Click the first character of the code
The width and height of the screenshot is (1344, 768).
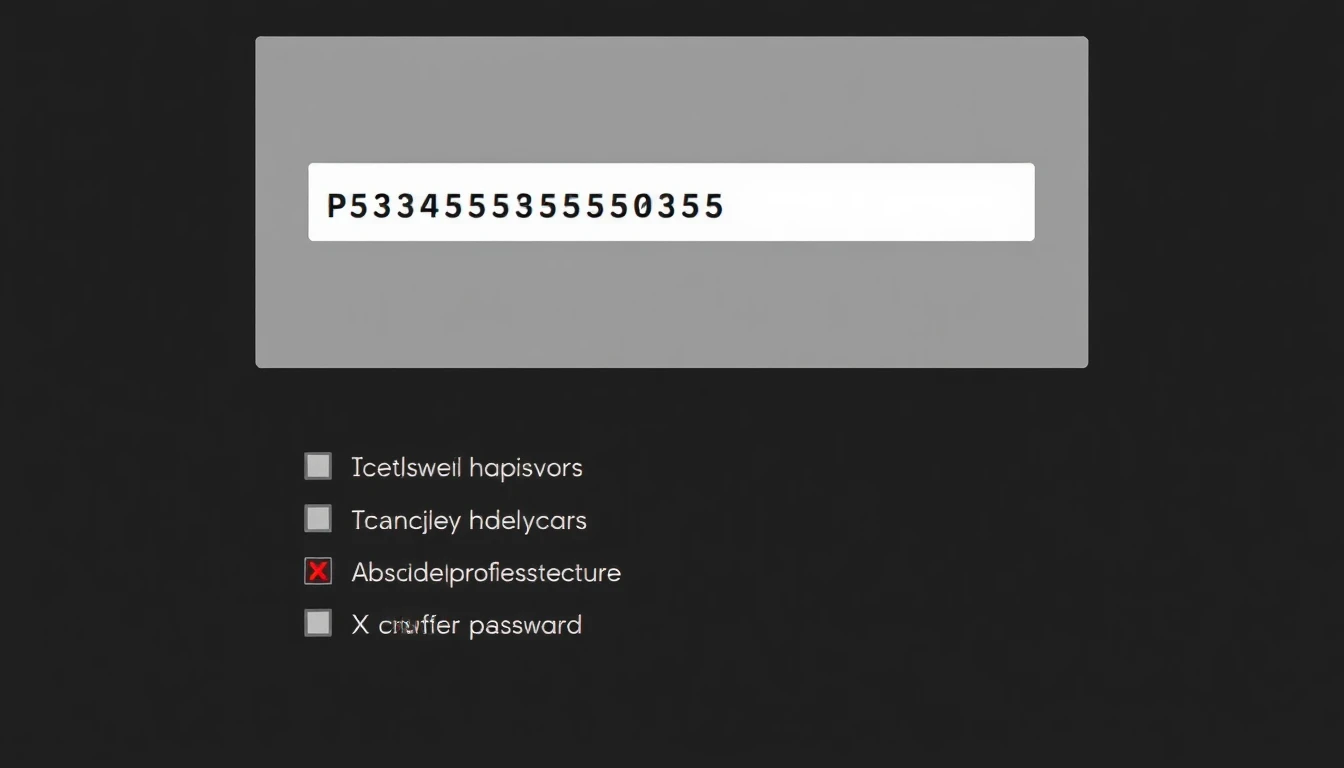click(335, 204)
